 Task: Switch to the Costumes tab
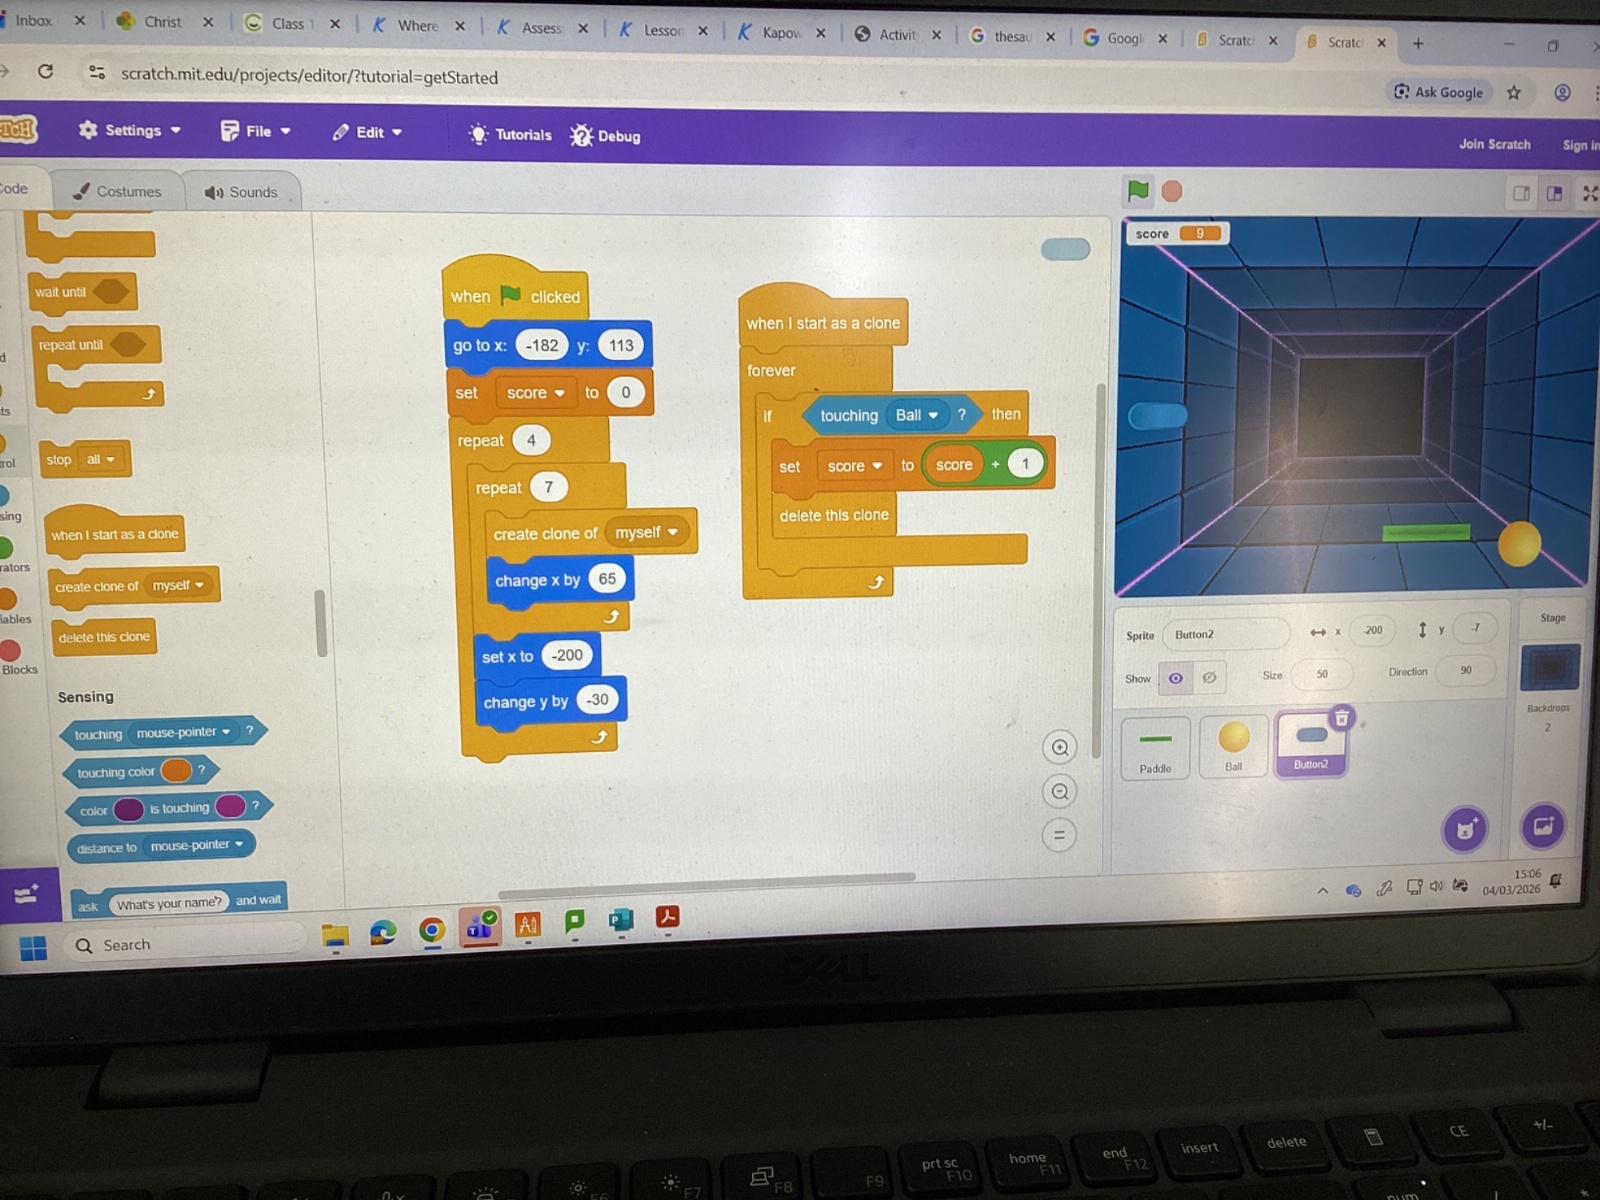(x=117, y=191)
